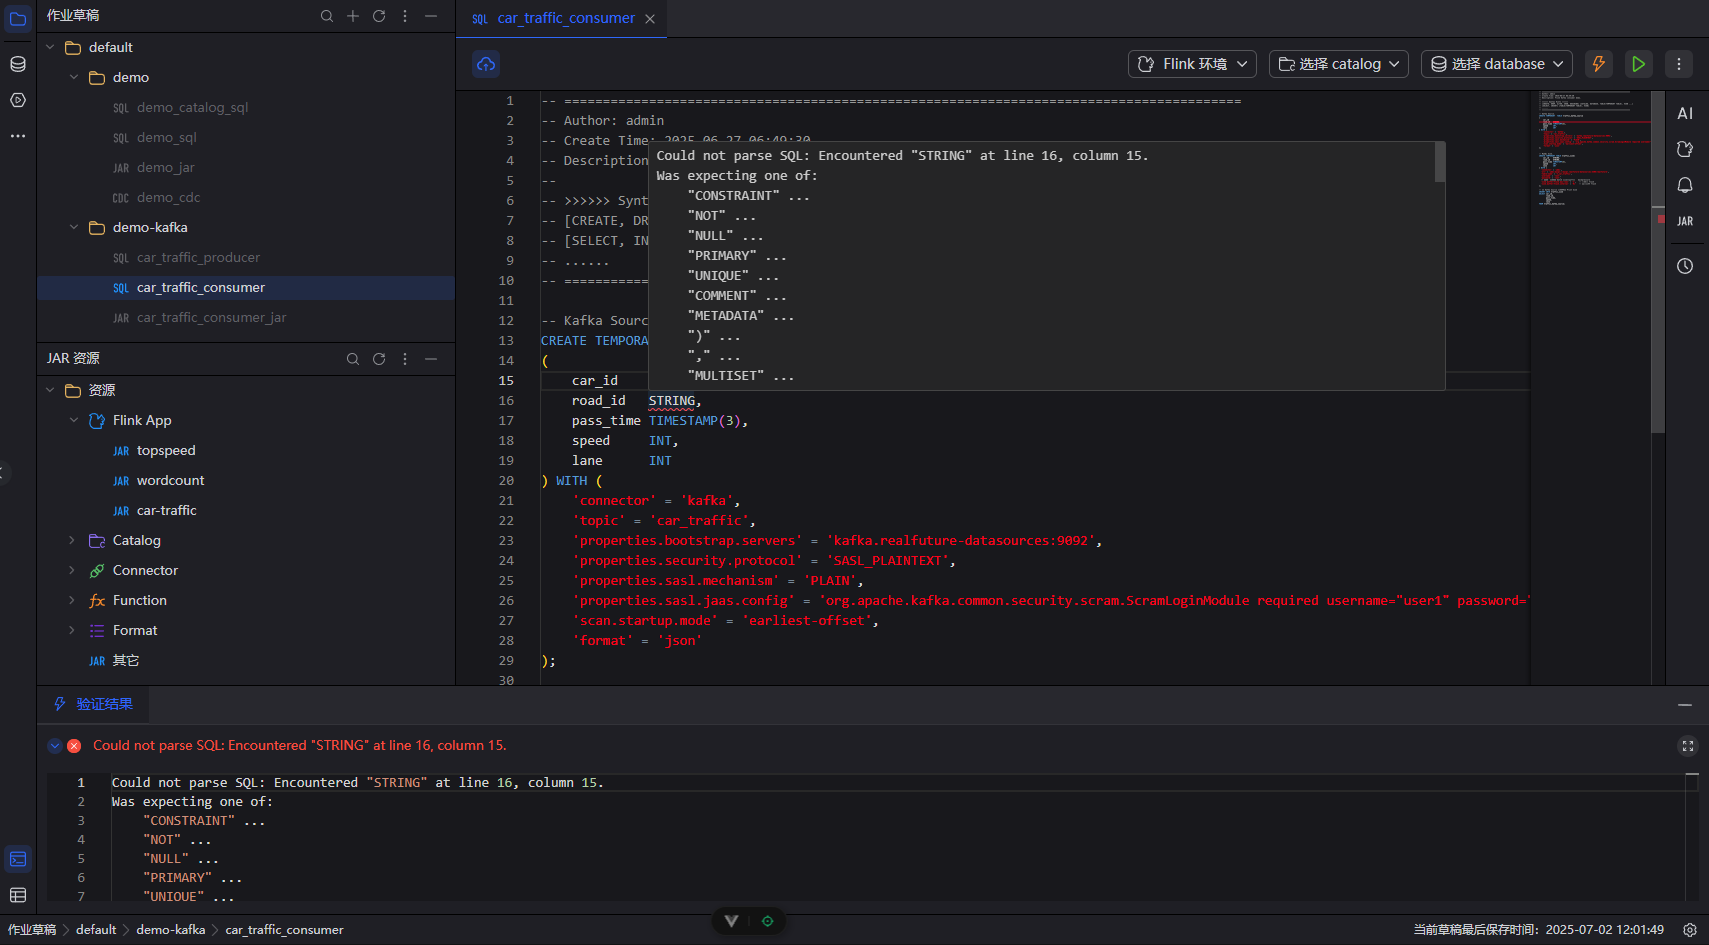Open the history clock icon
The width and height of the screenshot is (1709, 945).
click(x=1685, y=266)
